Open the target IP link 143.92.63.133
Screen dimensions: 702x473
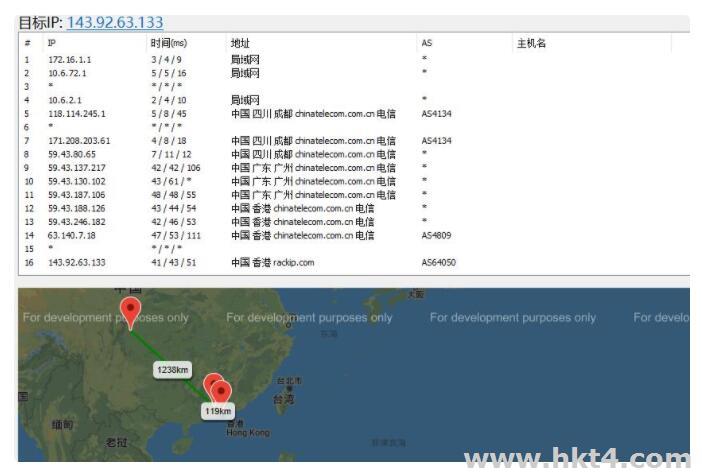coord(115,22)
